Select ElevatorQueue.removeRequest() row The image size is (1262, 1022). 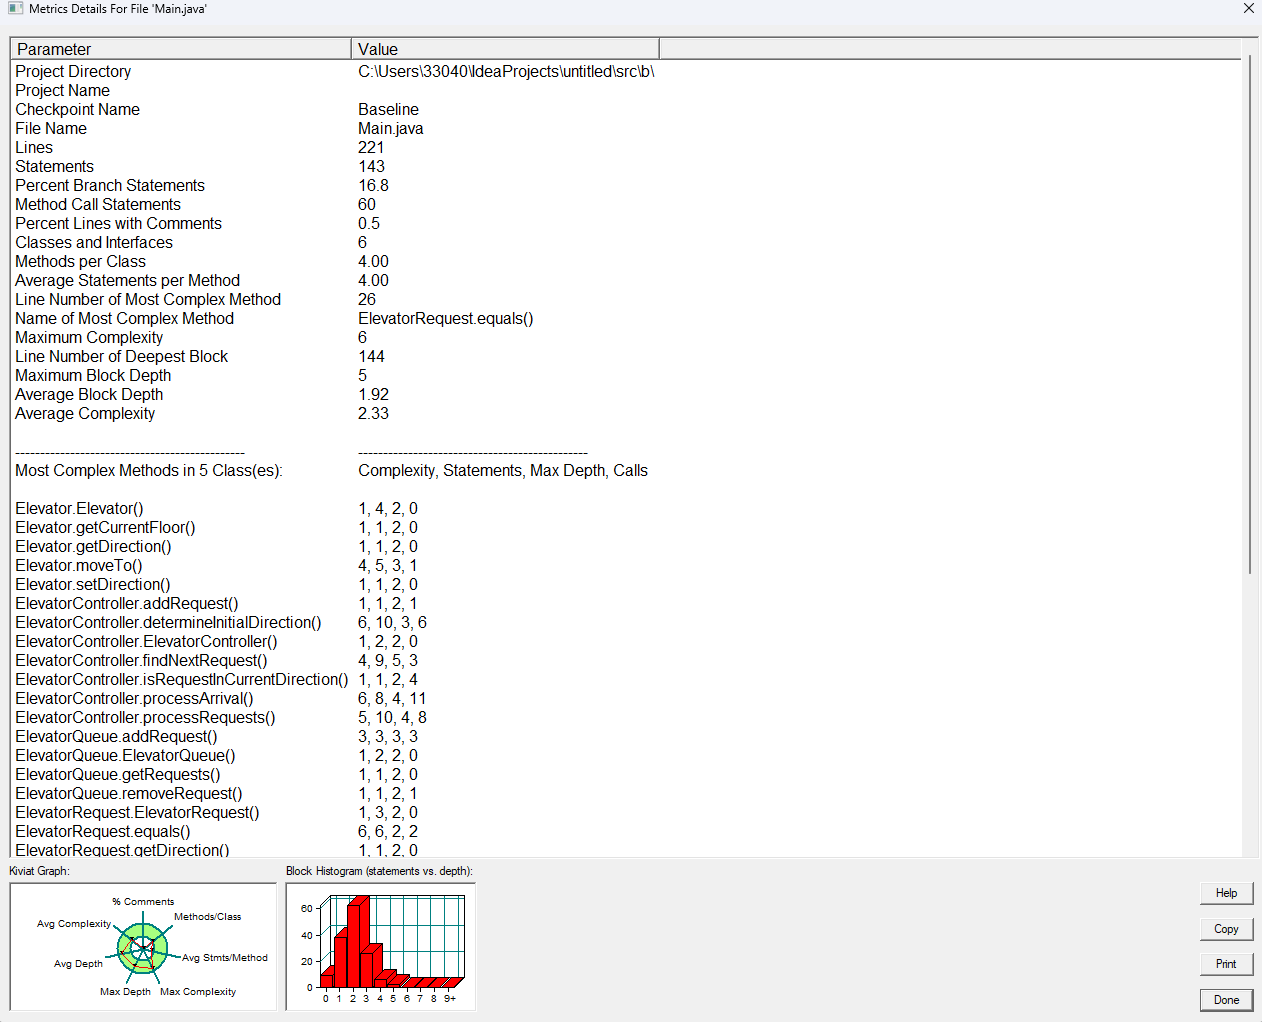pyautogui.click(x=335, y=794)
